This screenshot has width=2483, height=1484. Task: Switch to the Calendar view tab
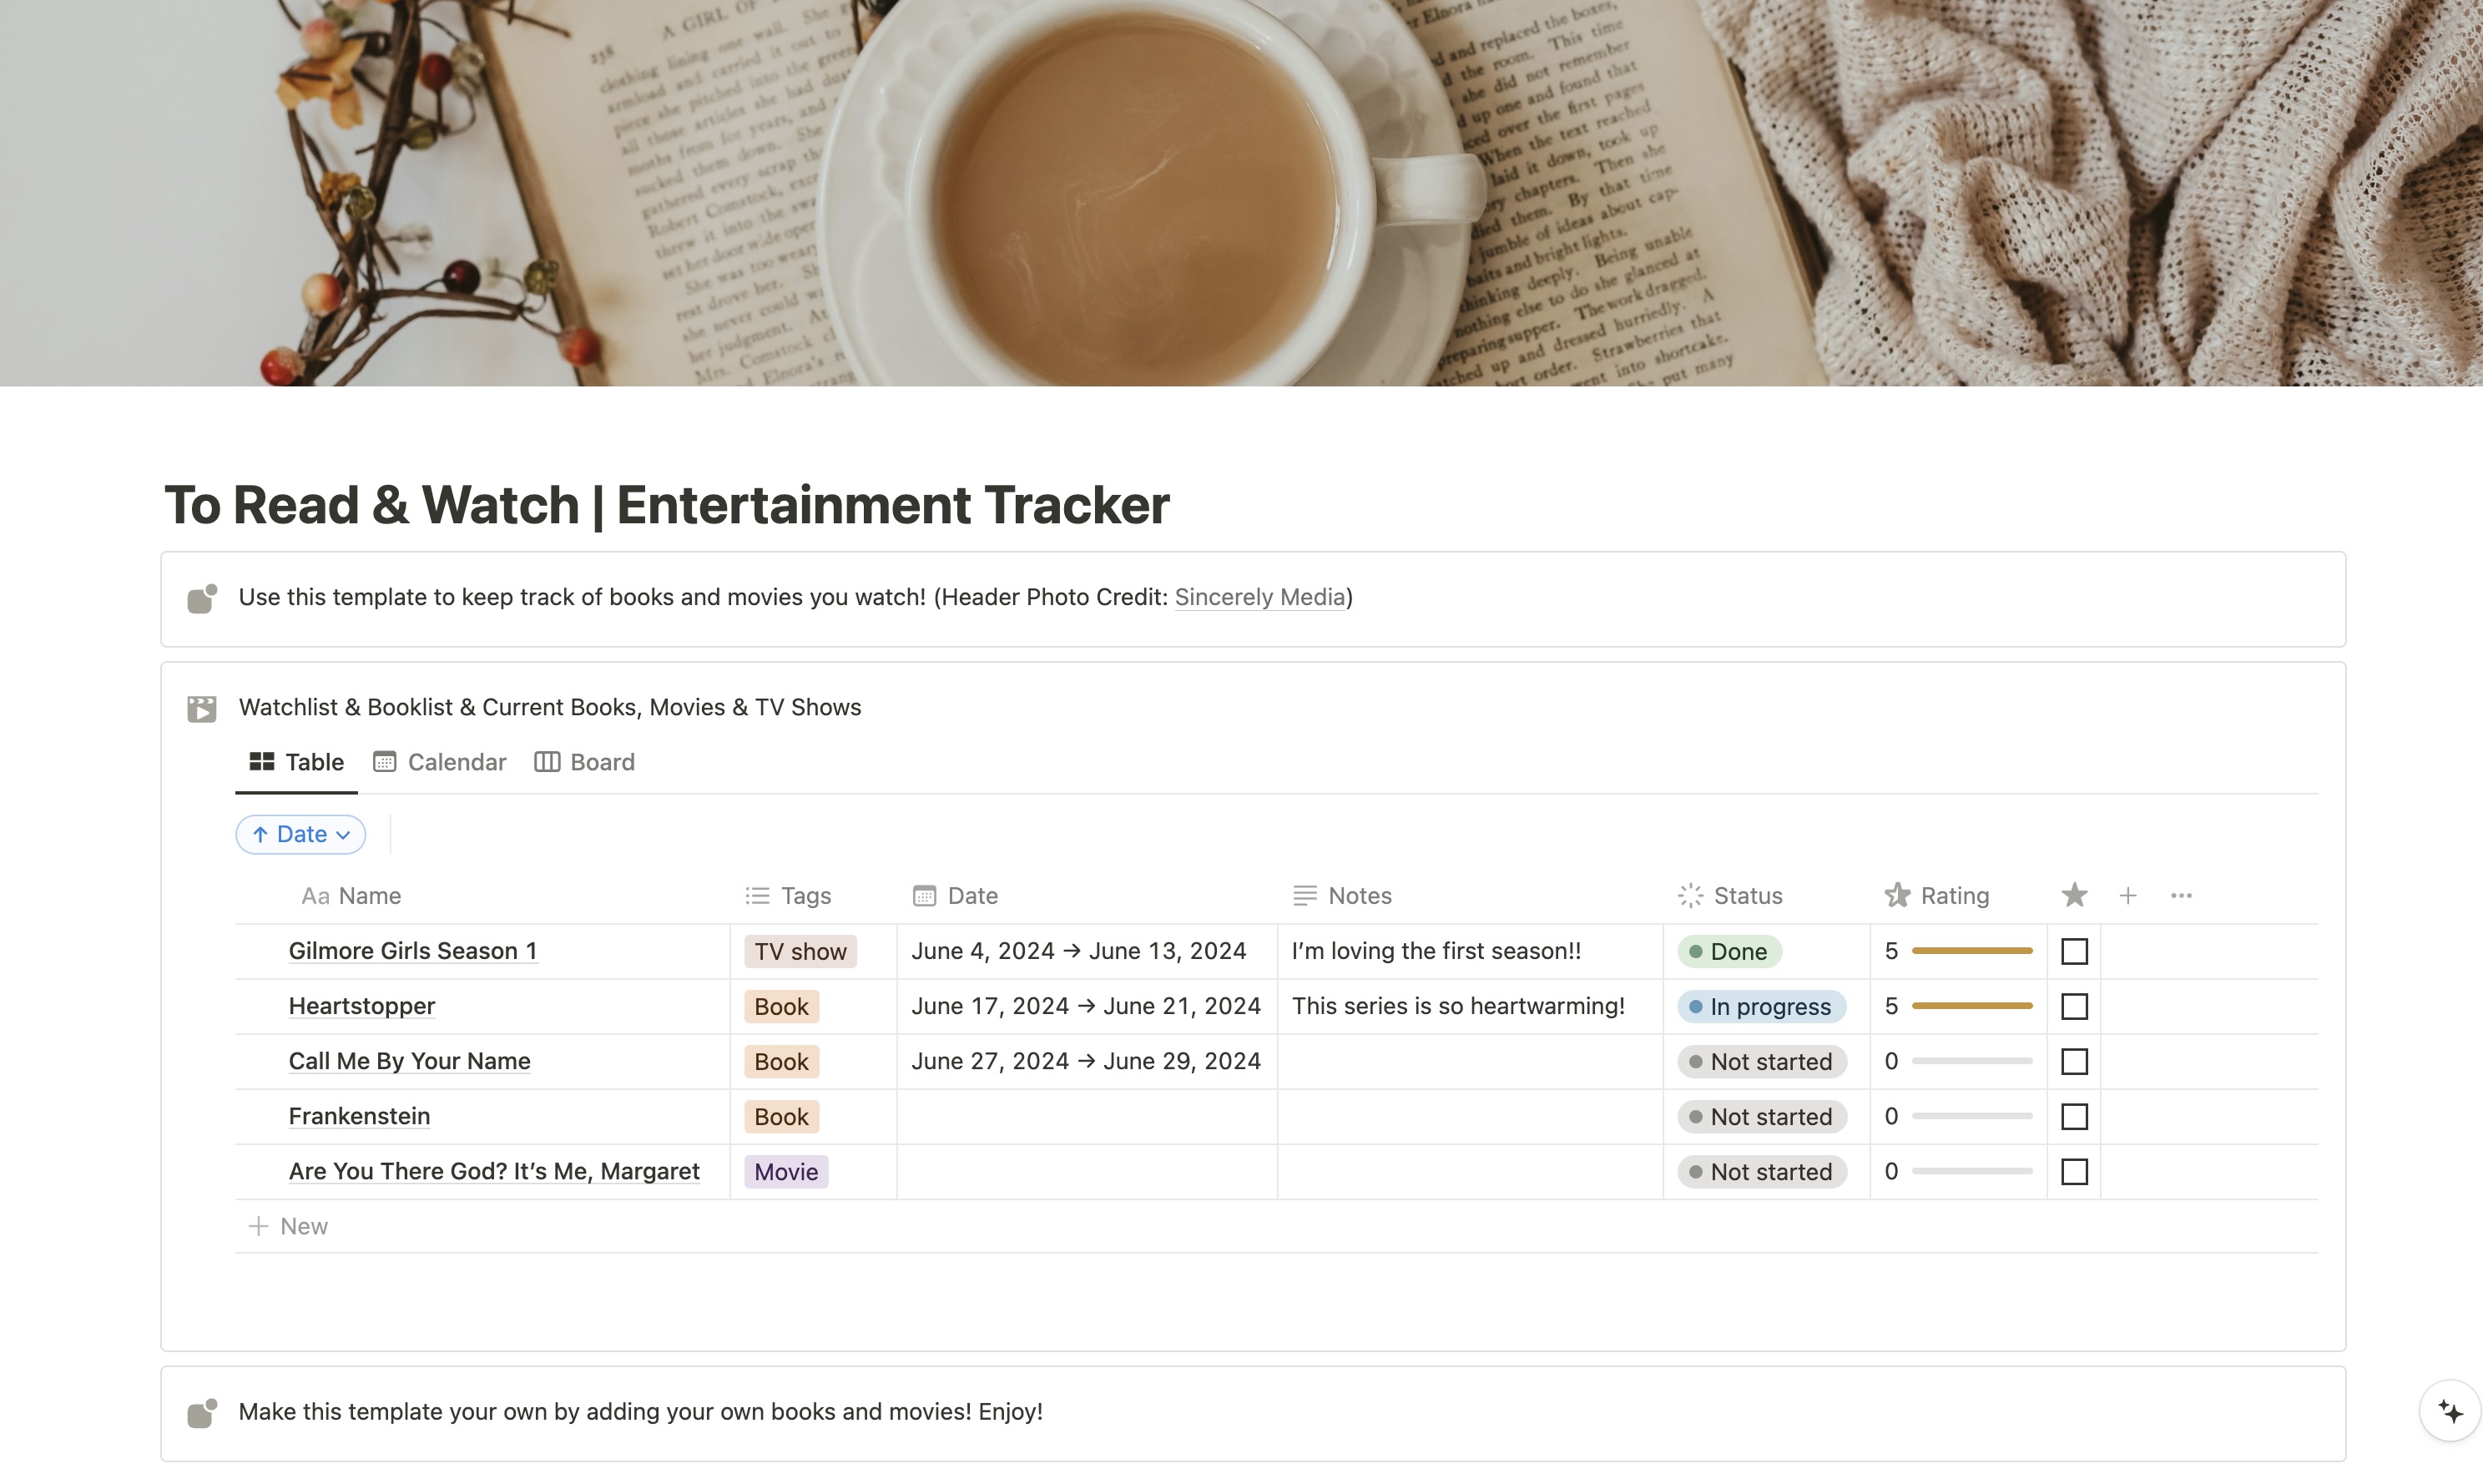440,762
